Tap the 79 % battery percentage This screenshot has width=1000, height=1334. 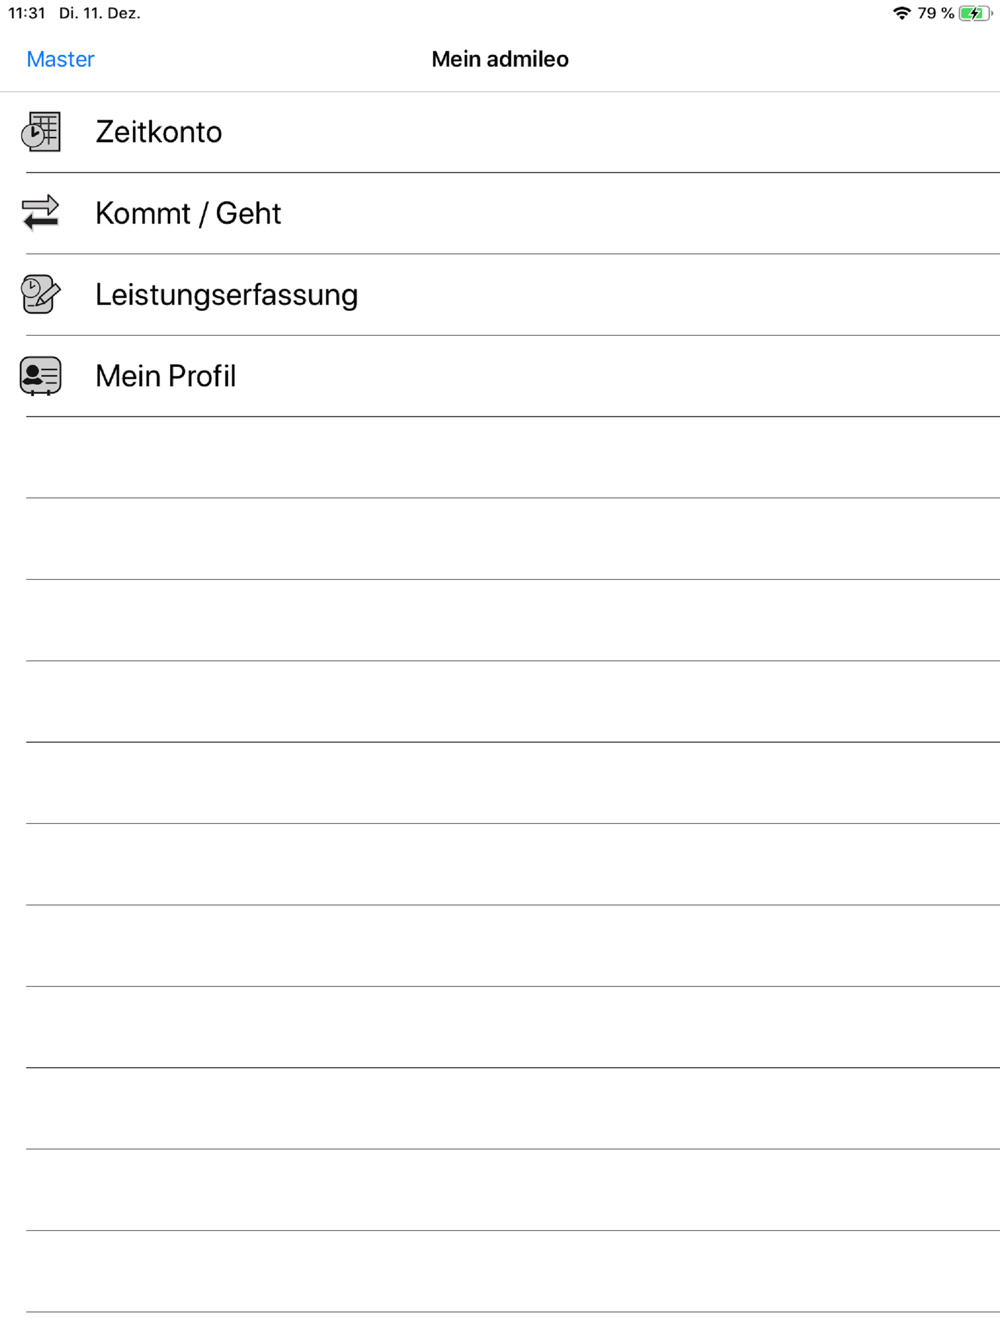(x=936, y=13)
